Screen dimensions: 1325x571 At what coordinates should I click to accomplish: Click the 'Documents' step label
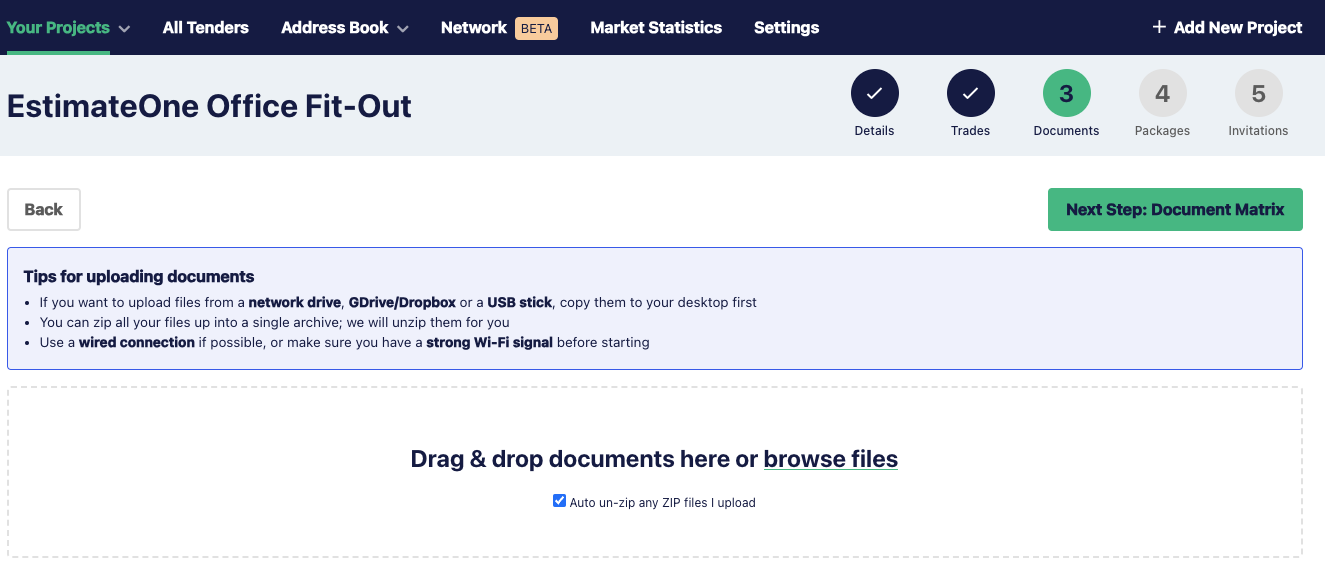(x=1067, y=131)
